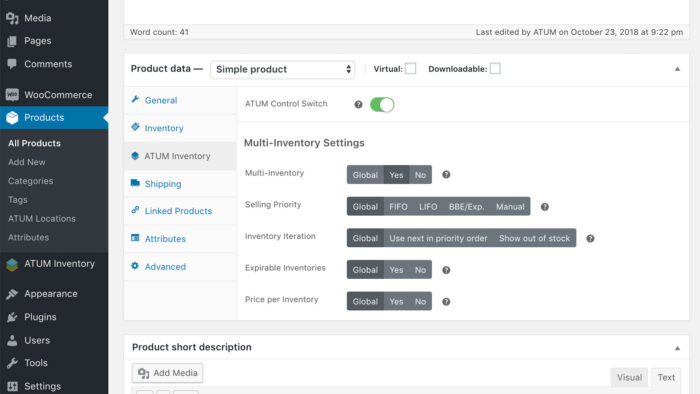Click the help icon next to Multi-Inventory

446,175
